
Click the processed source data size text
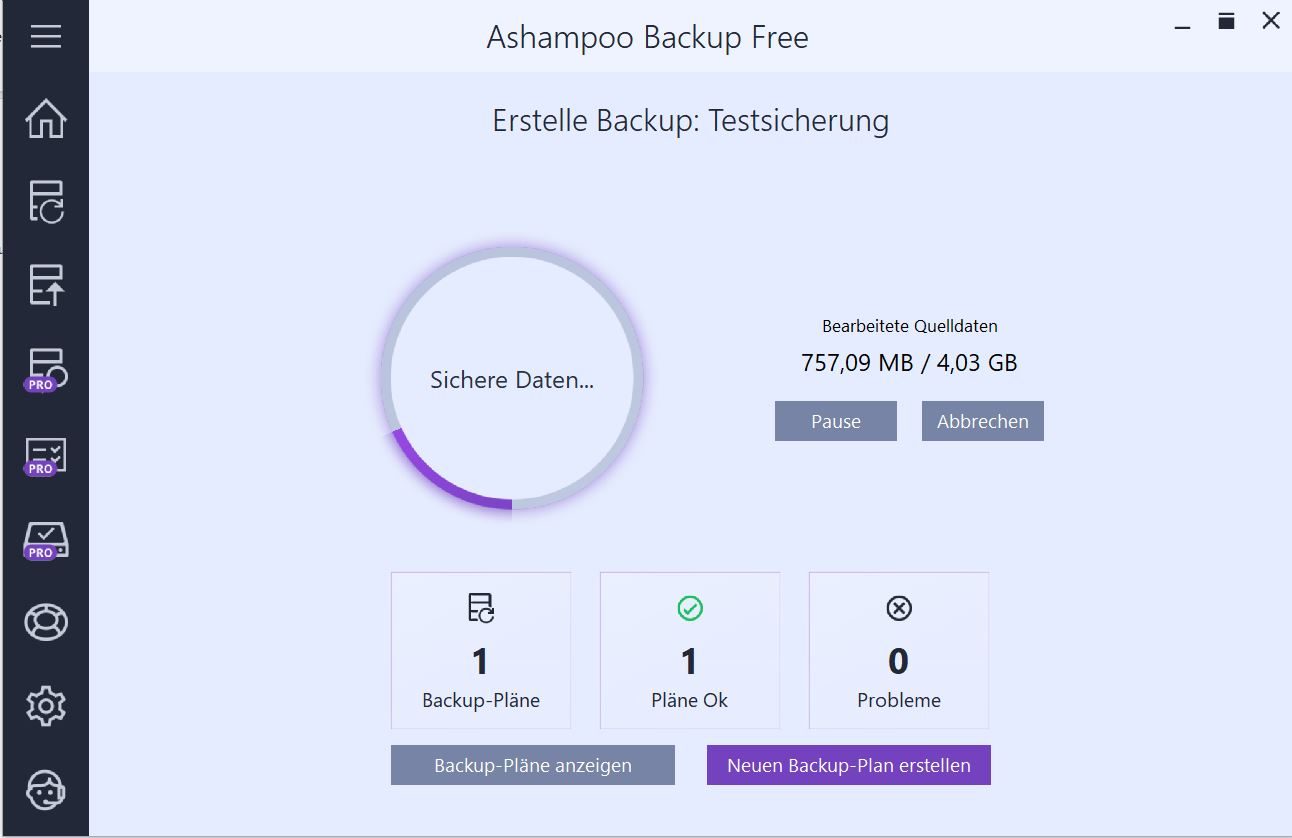click(909, 363)
